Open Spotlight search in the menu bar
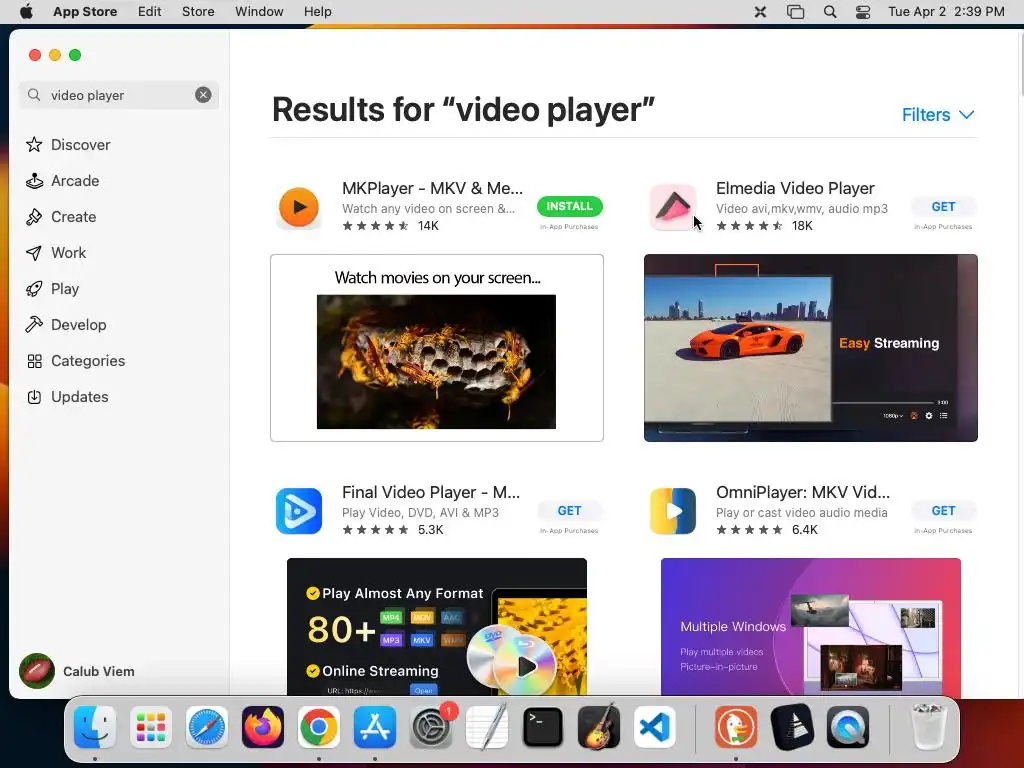Screen dimensions: 1024x768 (829, 12)
